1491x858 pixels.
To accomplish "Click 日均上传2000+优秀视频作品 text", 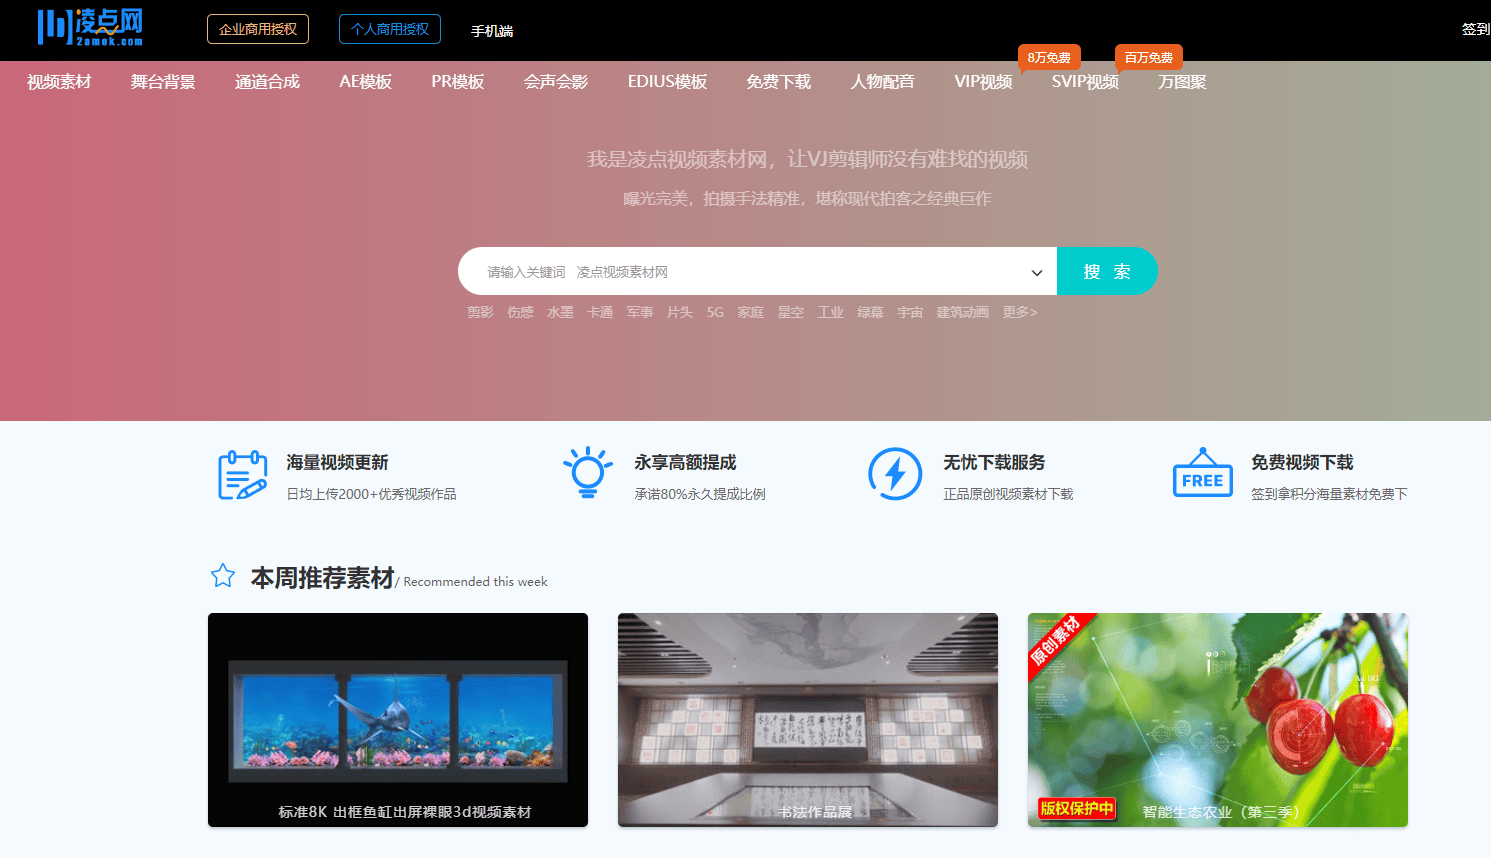I will pos(371,494).
